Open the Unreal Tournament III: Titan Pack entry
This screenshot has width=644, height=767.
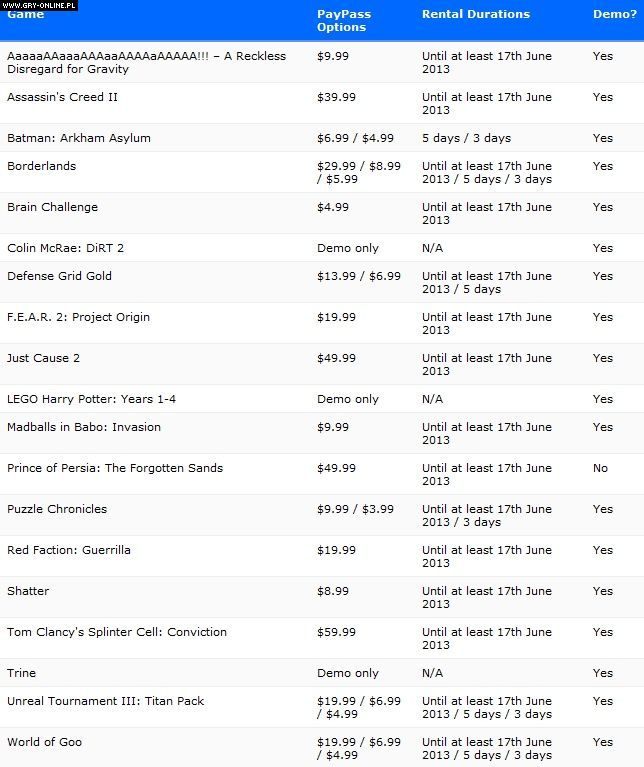point(105,701)
